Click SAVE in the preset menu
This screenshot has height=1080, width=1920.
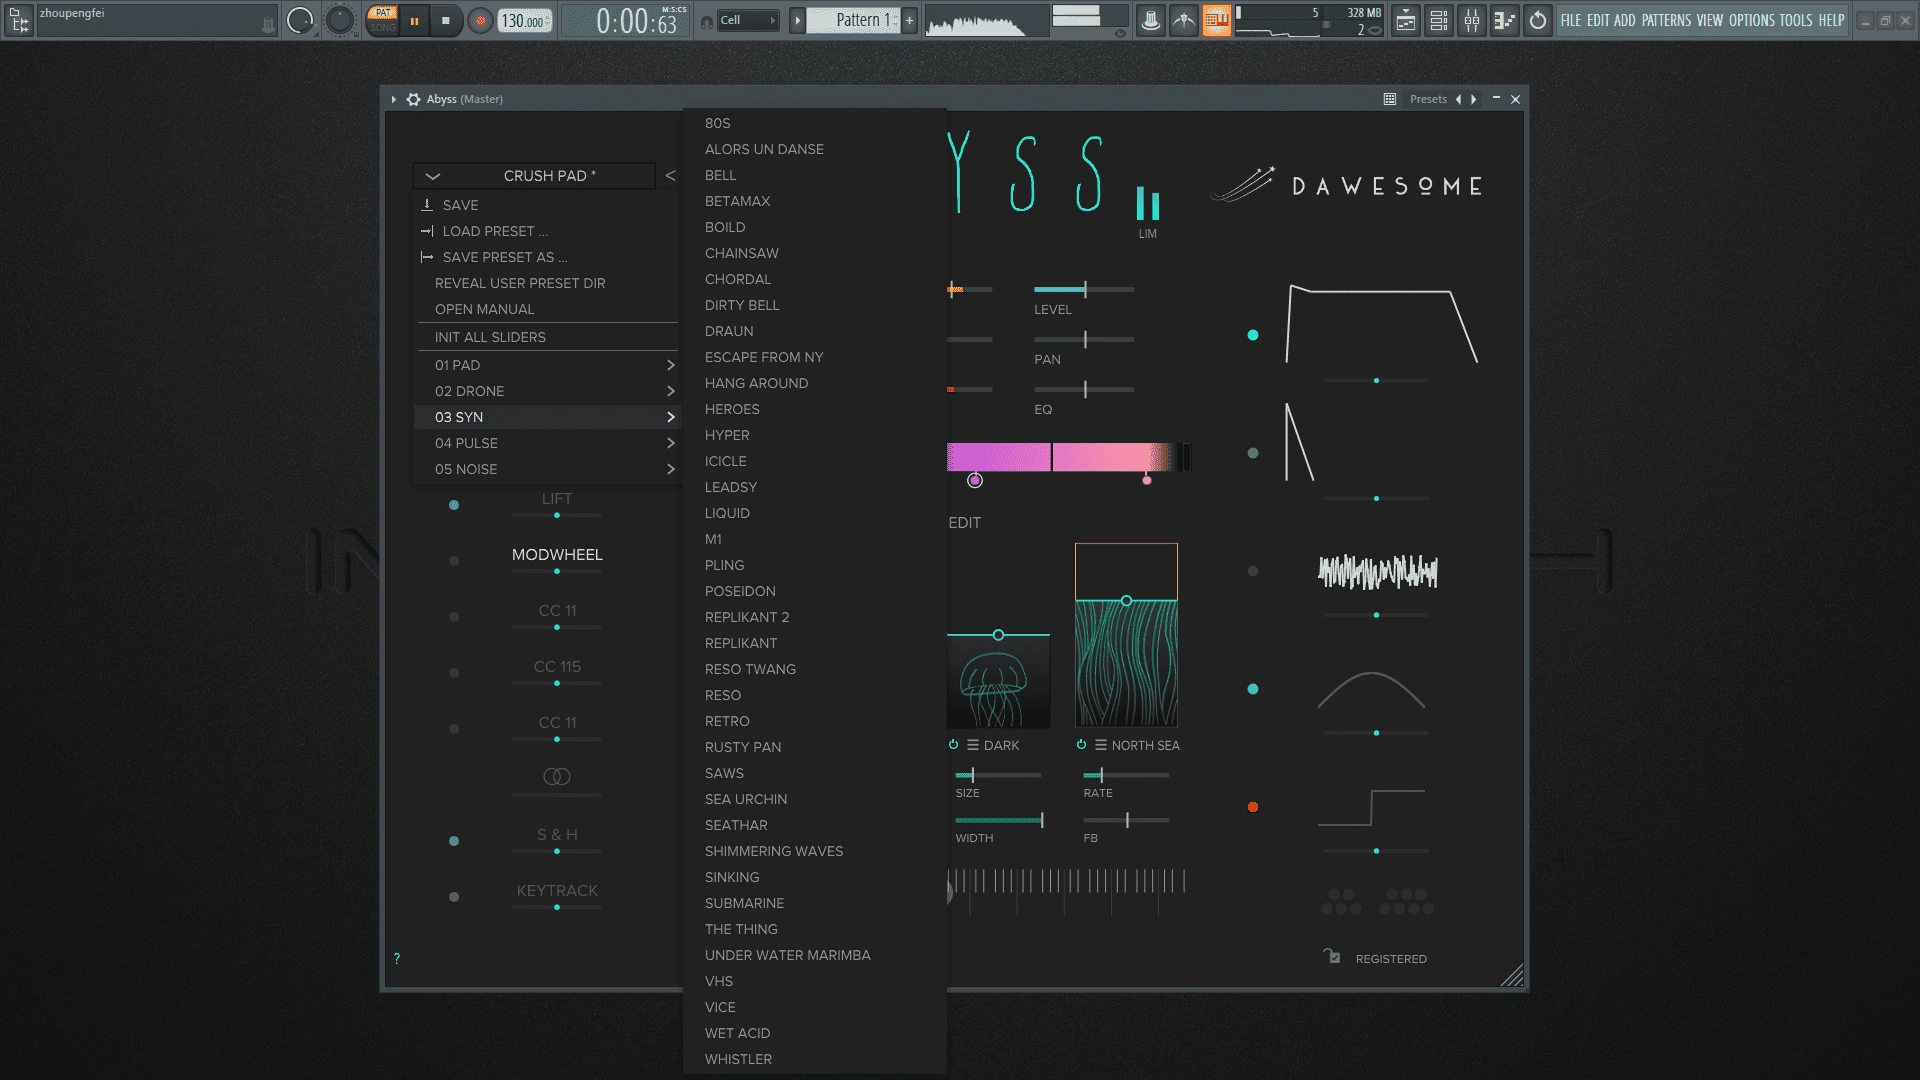point(460,205)
